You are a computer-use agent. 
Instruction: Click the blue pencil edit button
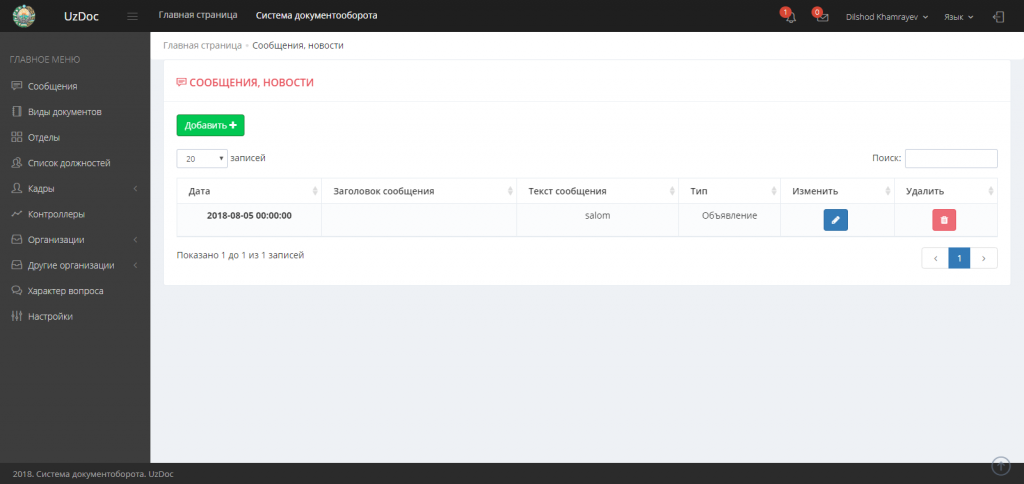pyautogui.click(x=835, y=220)
